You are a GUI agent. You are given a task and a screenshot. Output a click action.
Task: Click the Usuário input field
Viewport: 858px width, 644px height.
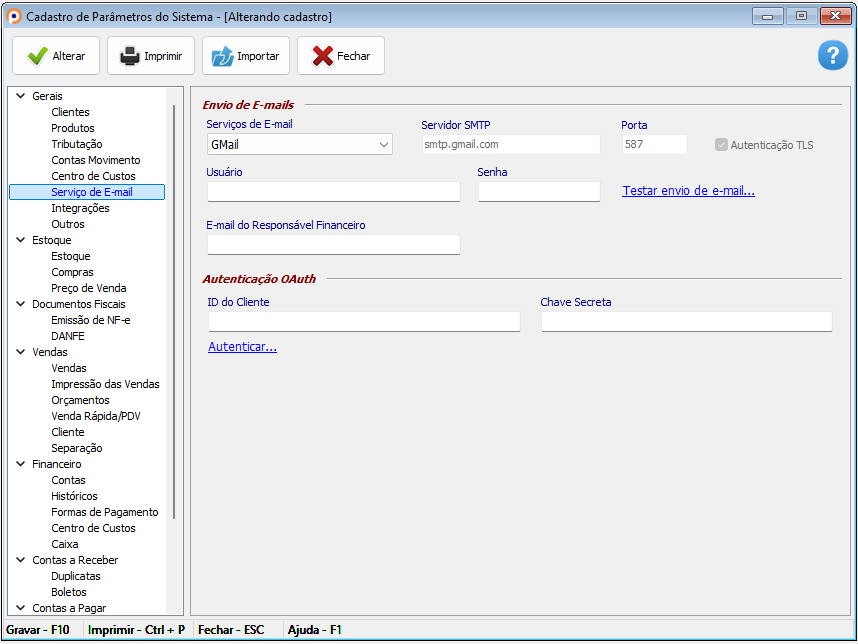(333, 191)
